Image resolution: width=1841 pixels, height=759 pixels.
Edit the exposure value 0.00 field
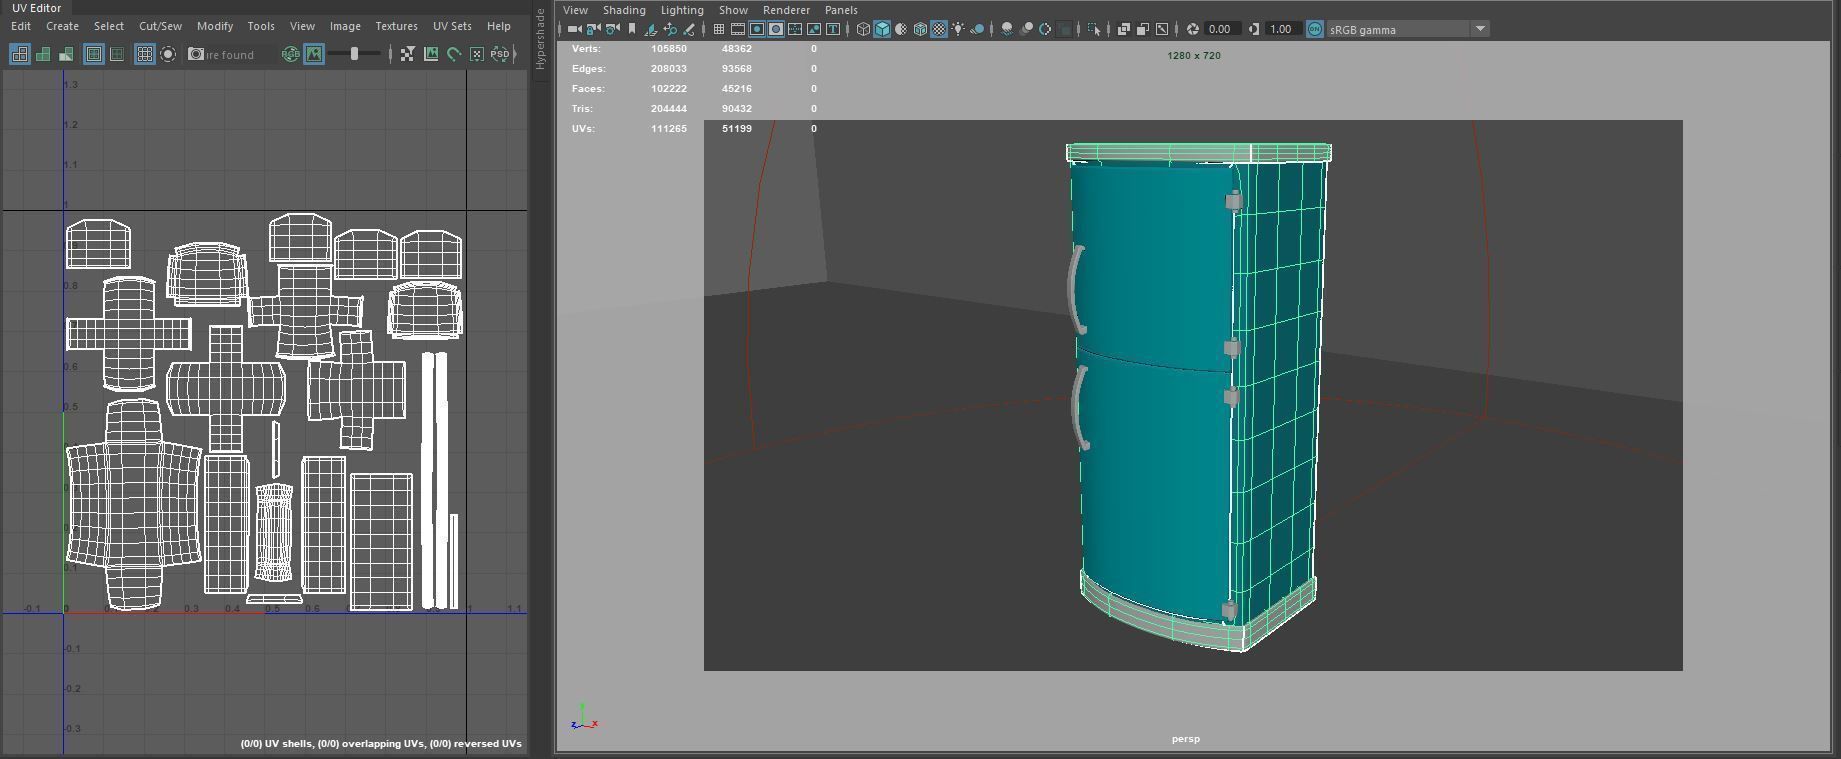point(1221,29)
